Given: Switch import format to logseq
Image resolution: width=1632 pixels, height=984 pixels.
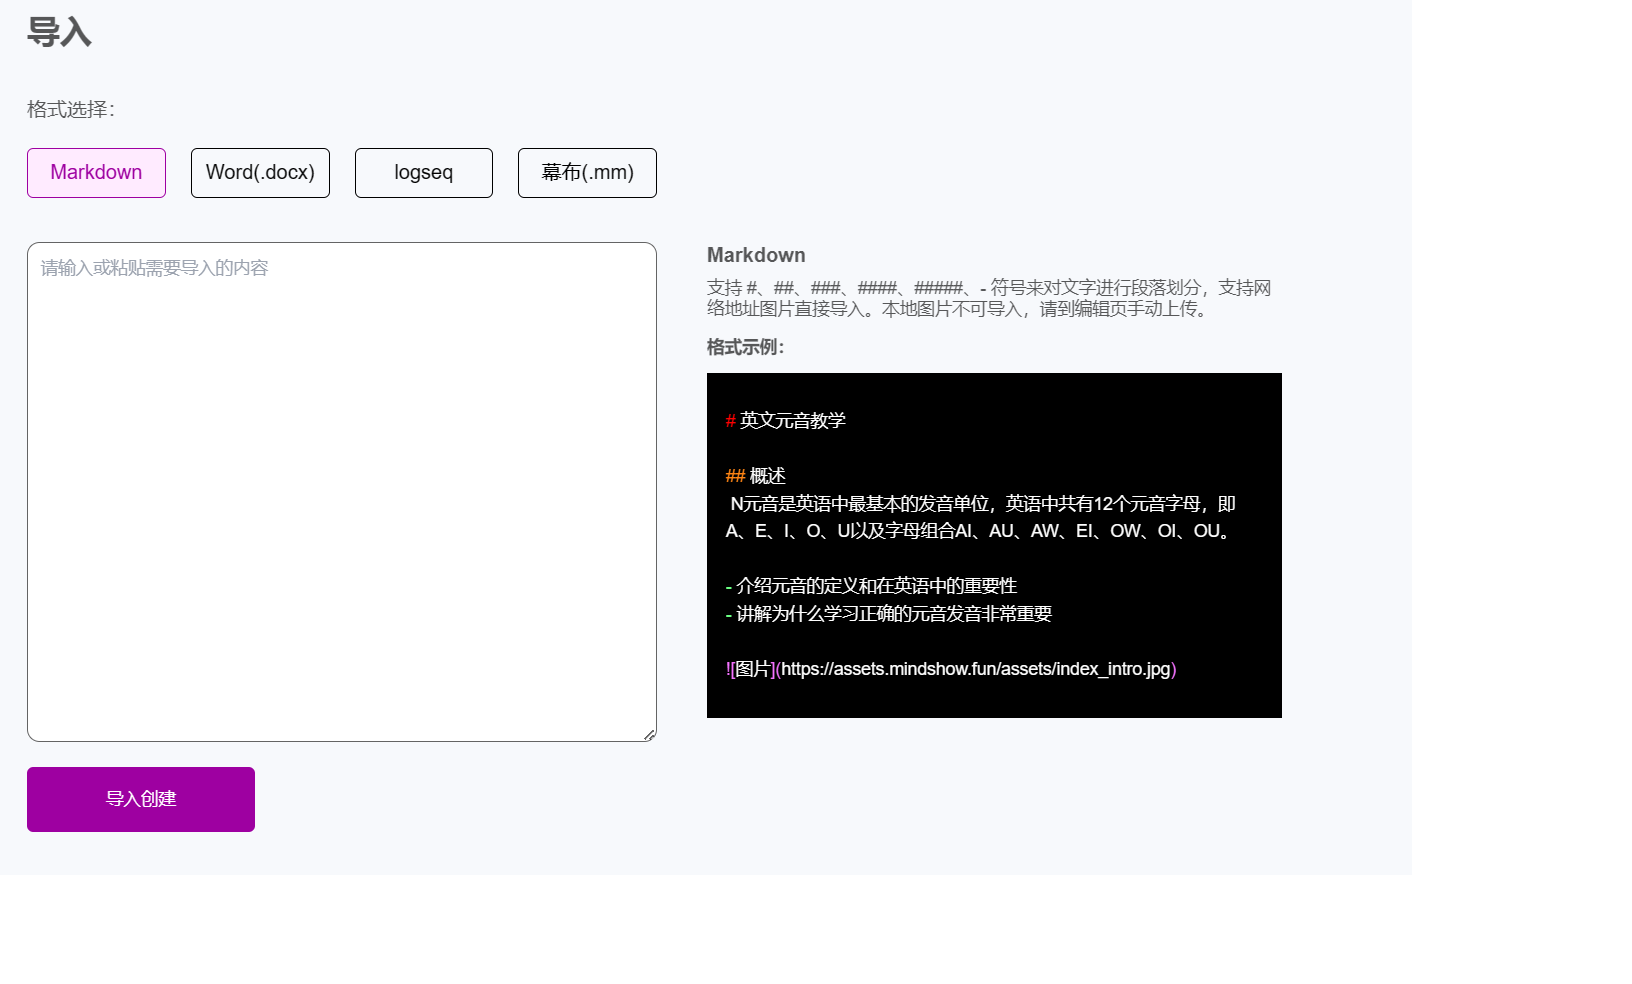Looking at the screenshot, I should (x=423, y=173).
